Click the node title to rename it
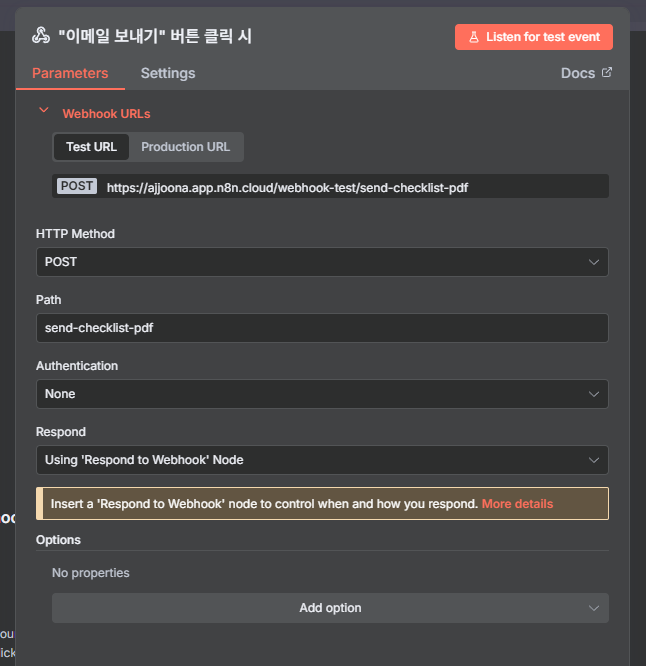Image resolution: width=646 pixels, height=666 pixels. pyautogui.click(x=155, y=37)
